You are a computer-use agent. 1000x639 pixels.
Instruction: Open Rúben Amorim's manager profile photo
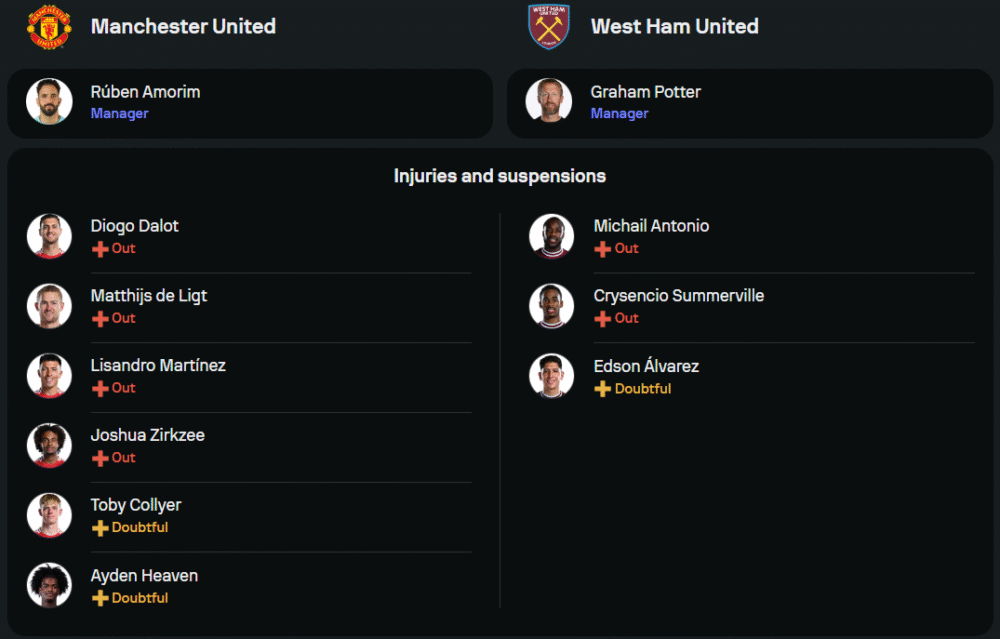(49, 102)
